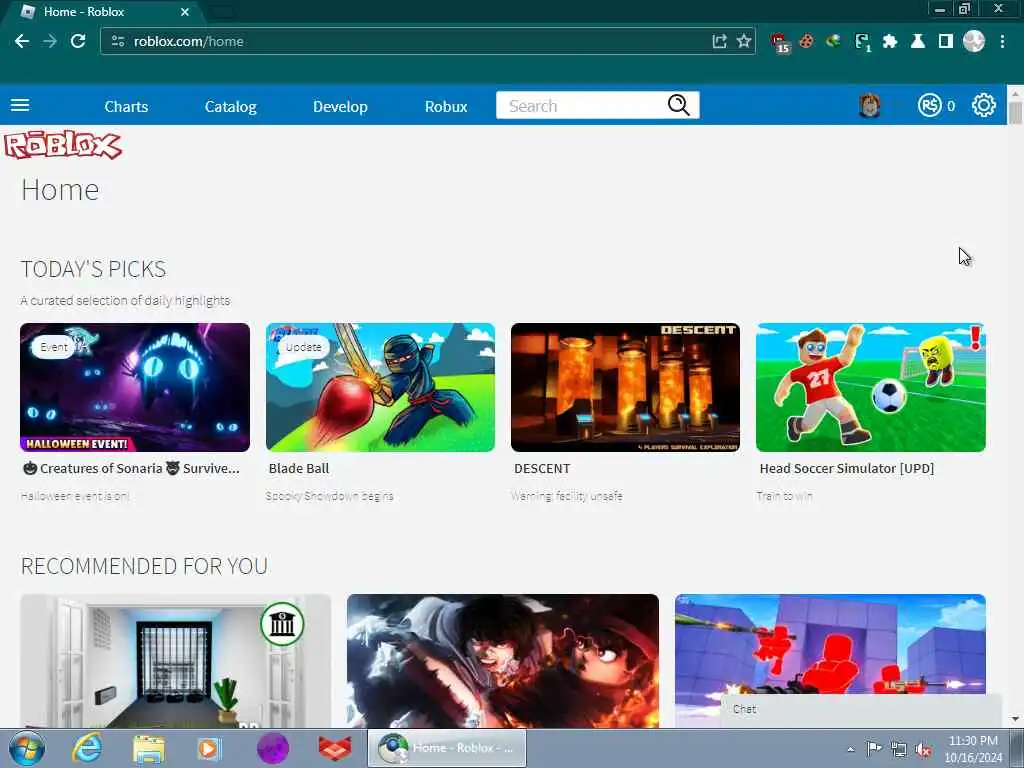Open the Robux page from the navbar

click(x=446, y=106)
